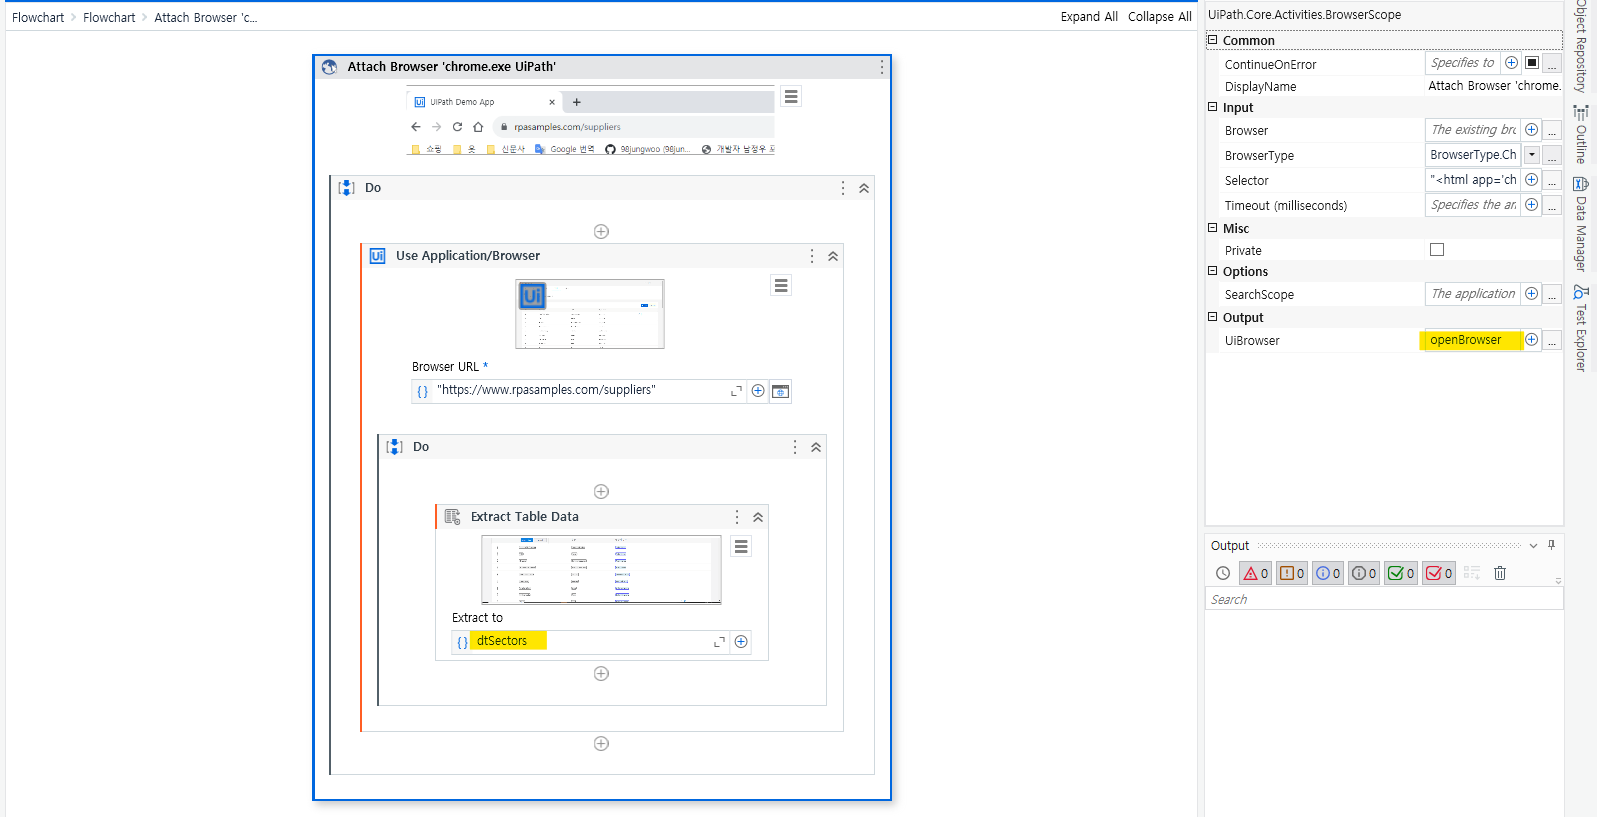Toggle failed tests (red check) filter in Output
Image resolution: width=1597 pixels, height=817 pixels.
click(x=1439, y=573)
